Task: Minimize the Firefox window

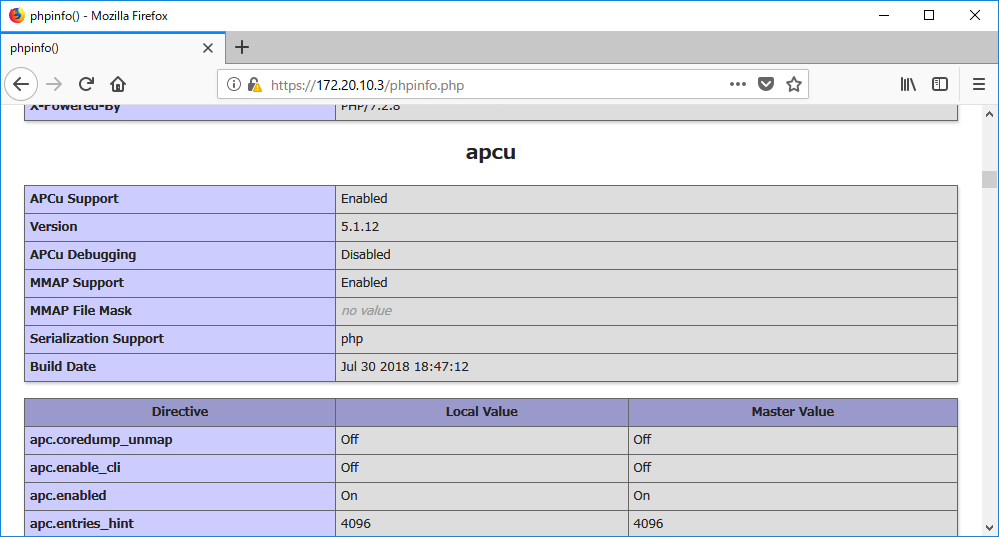Action: click(884, 15)
